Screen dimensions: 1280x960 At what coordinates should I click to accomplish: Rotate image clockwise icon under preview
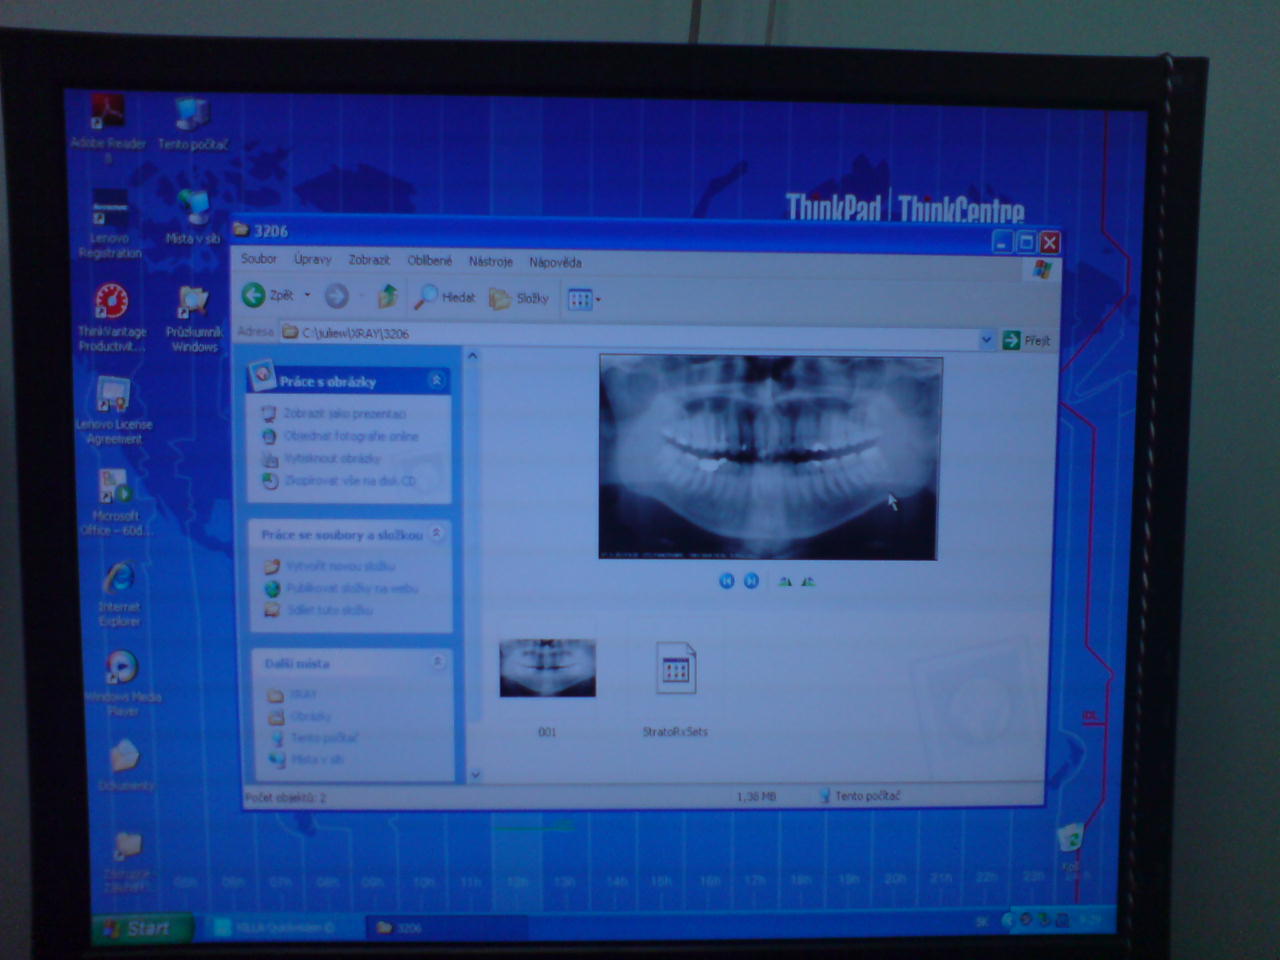785,581
